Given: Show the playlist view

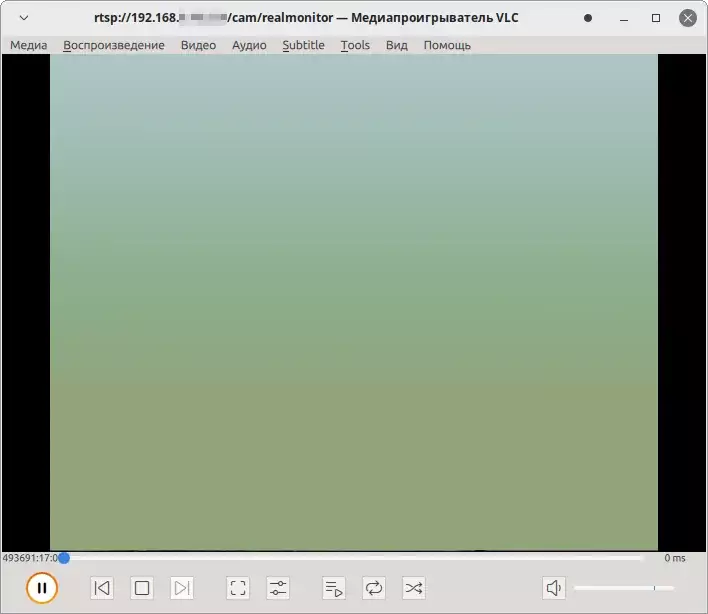Looking at the screenshot, I should (x=334, y=588).
